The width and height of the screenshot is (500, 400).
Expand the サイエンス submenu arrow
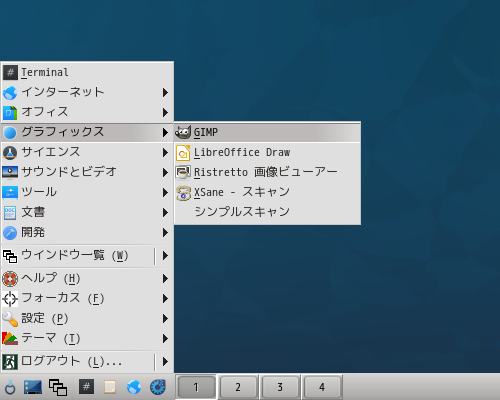[x=165, y=152]
